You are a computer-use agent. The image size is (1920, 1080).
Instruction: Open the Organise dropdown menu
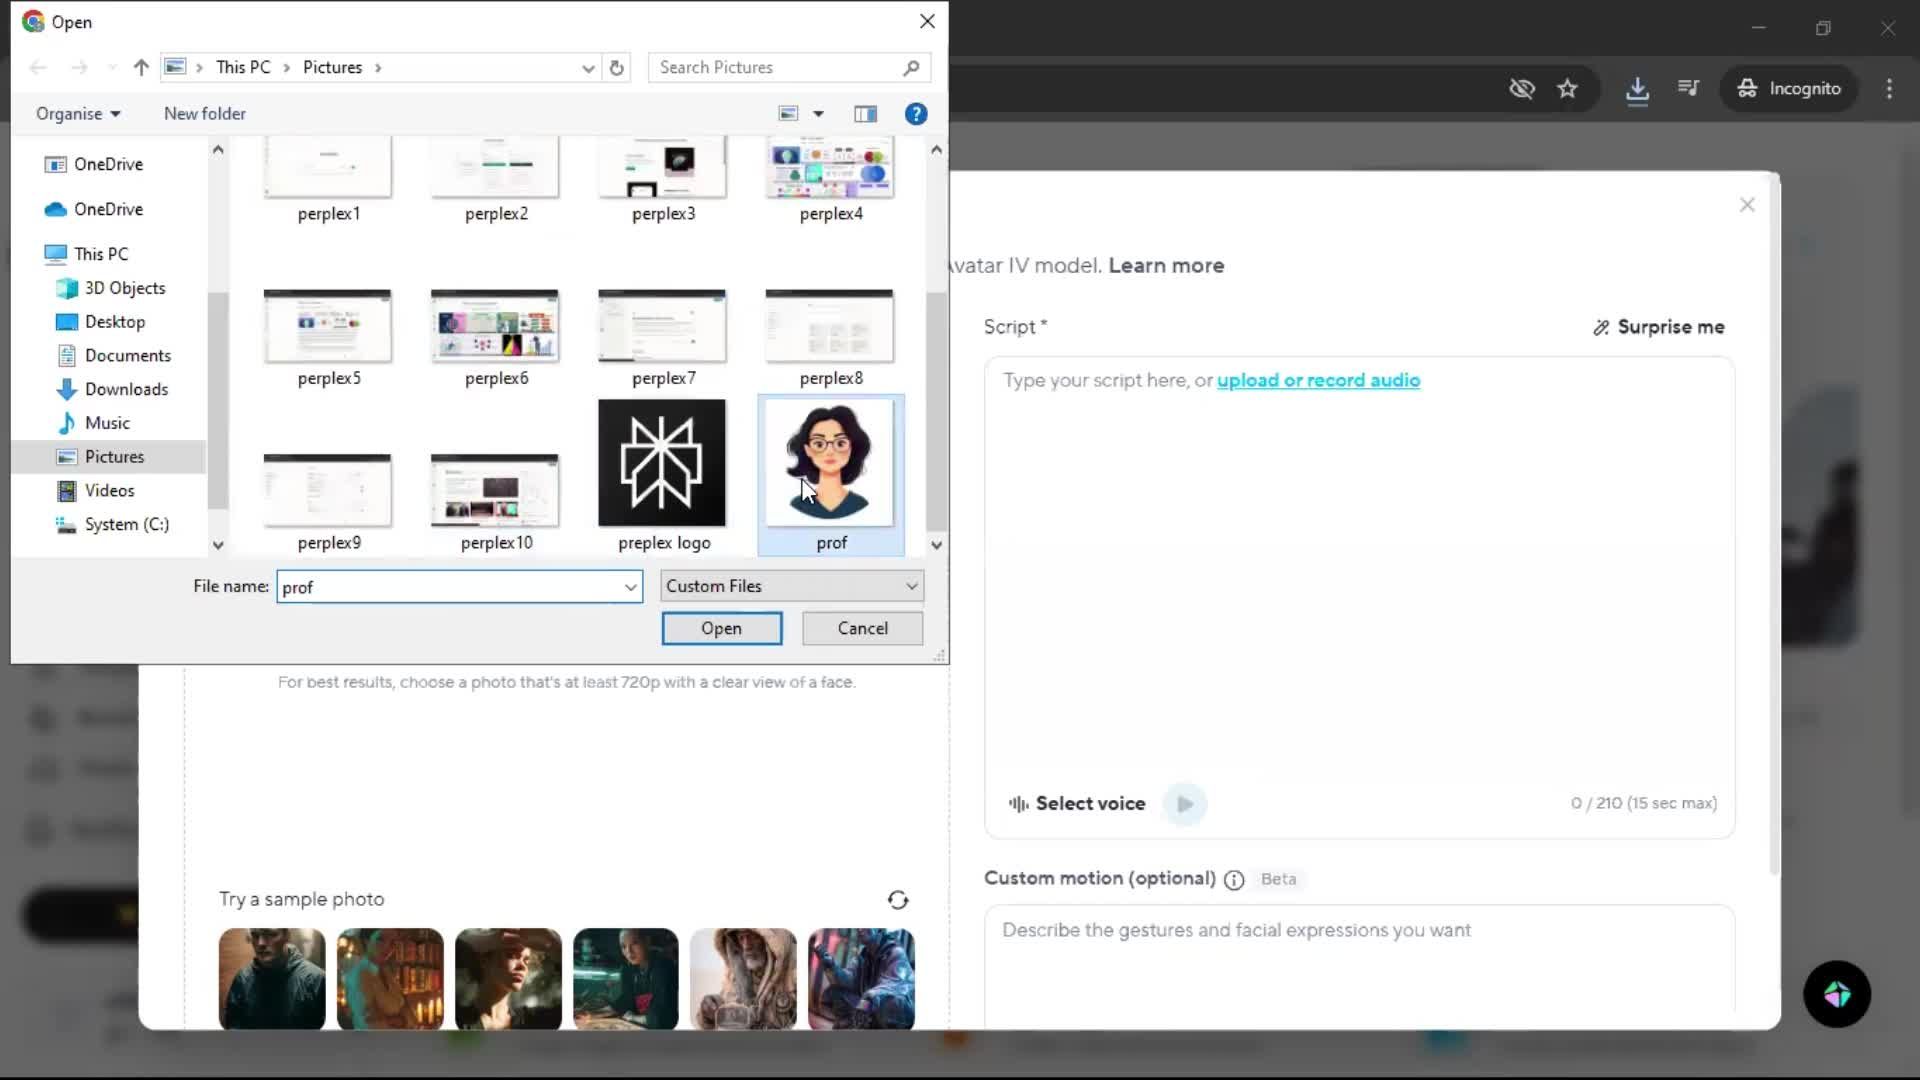click(78, 114)
